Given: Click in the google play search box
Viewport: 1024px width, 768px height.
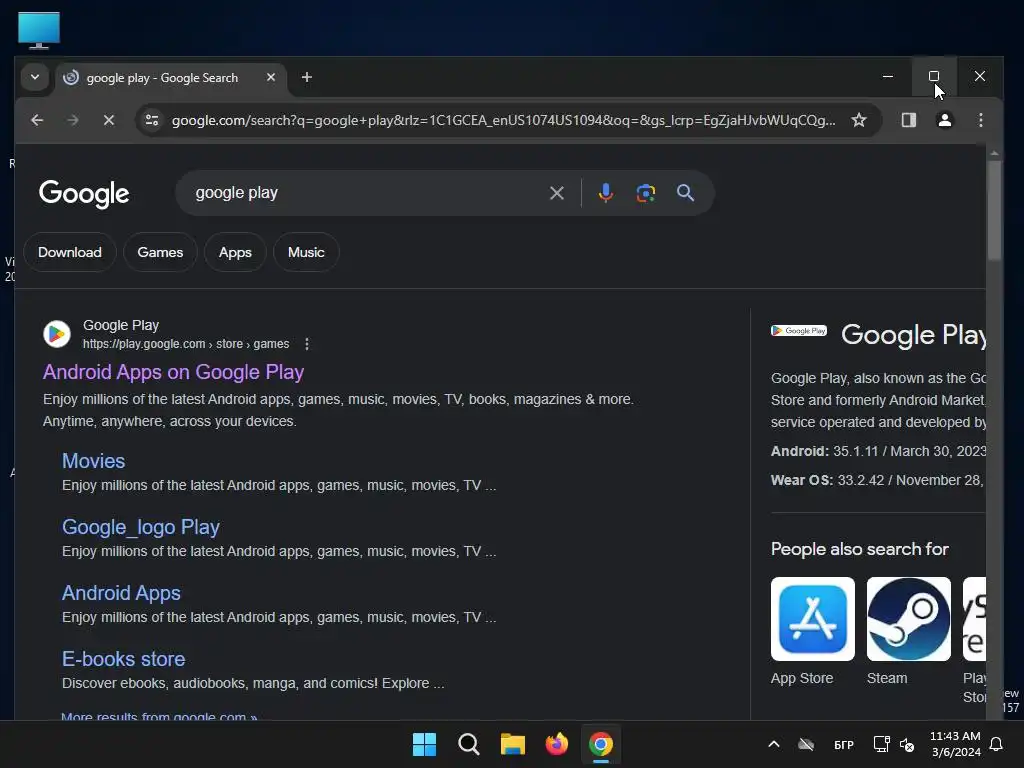Looking at the screenshot, I should pyautogui.click(x=366, y=193).
